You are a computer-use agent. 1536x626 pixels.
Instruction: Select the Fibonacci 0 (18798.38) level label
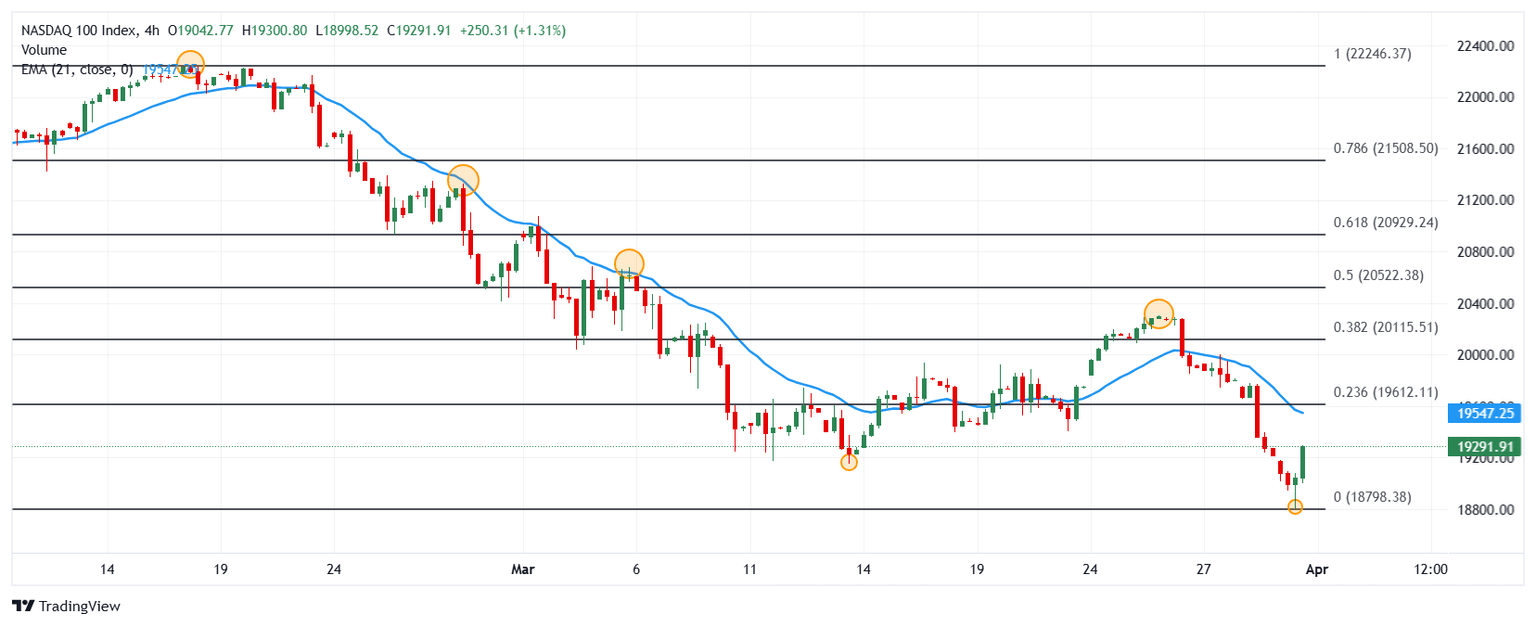1372,496
